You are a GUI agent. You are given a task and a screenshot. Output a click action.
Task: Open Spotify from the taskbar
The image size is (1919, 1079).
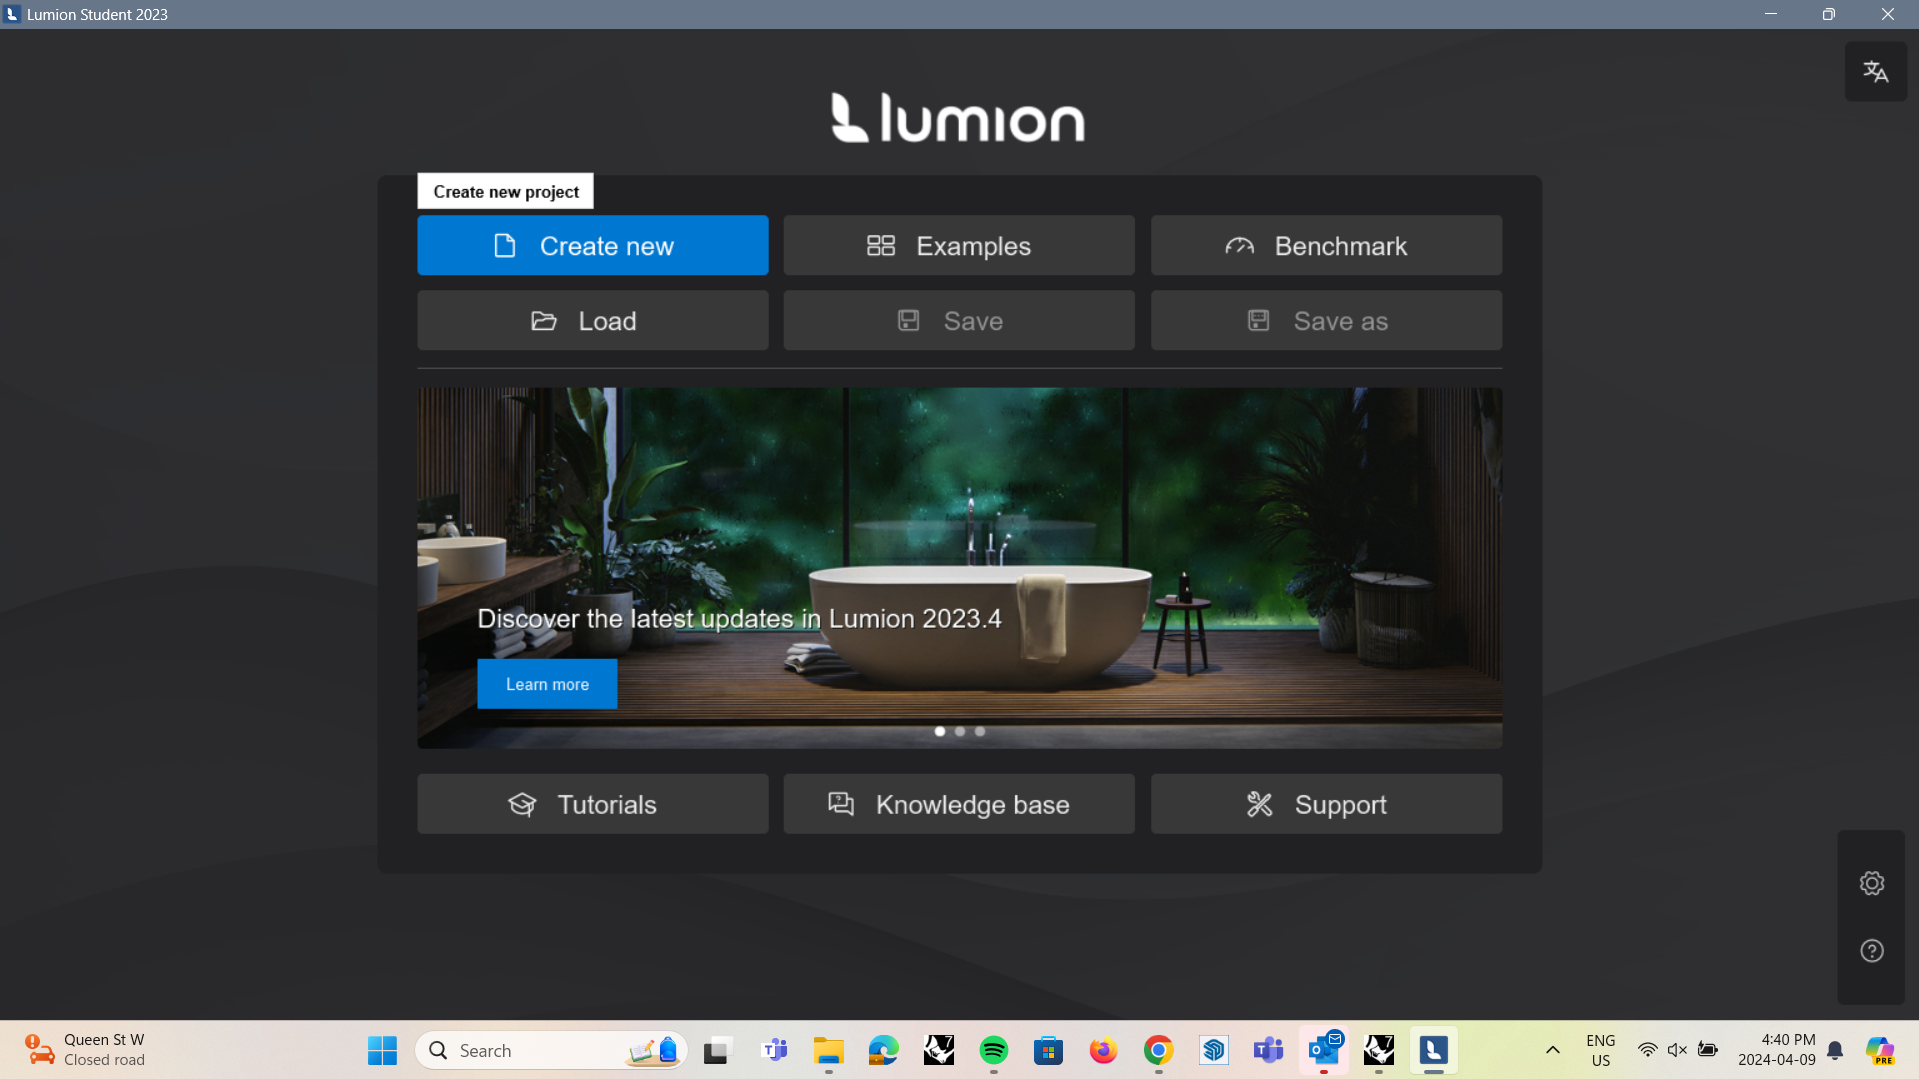pyautogui.click(x=993, y=1050)
